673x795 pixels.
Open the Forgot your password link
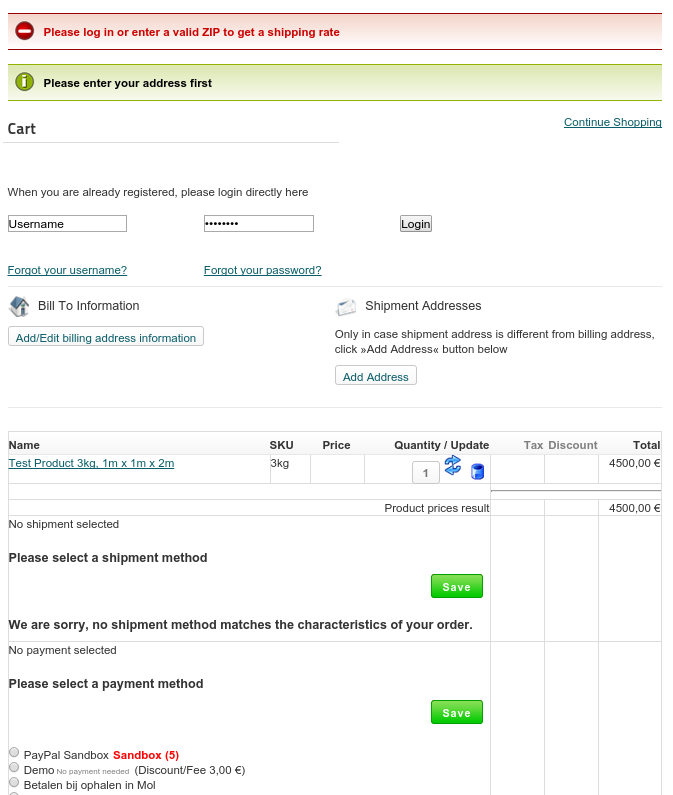point(262,270)
